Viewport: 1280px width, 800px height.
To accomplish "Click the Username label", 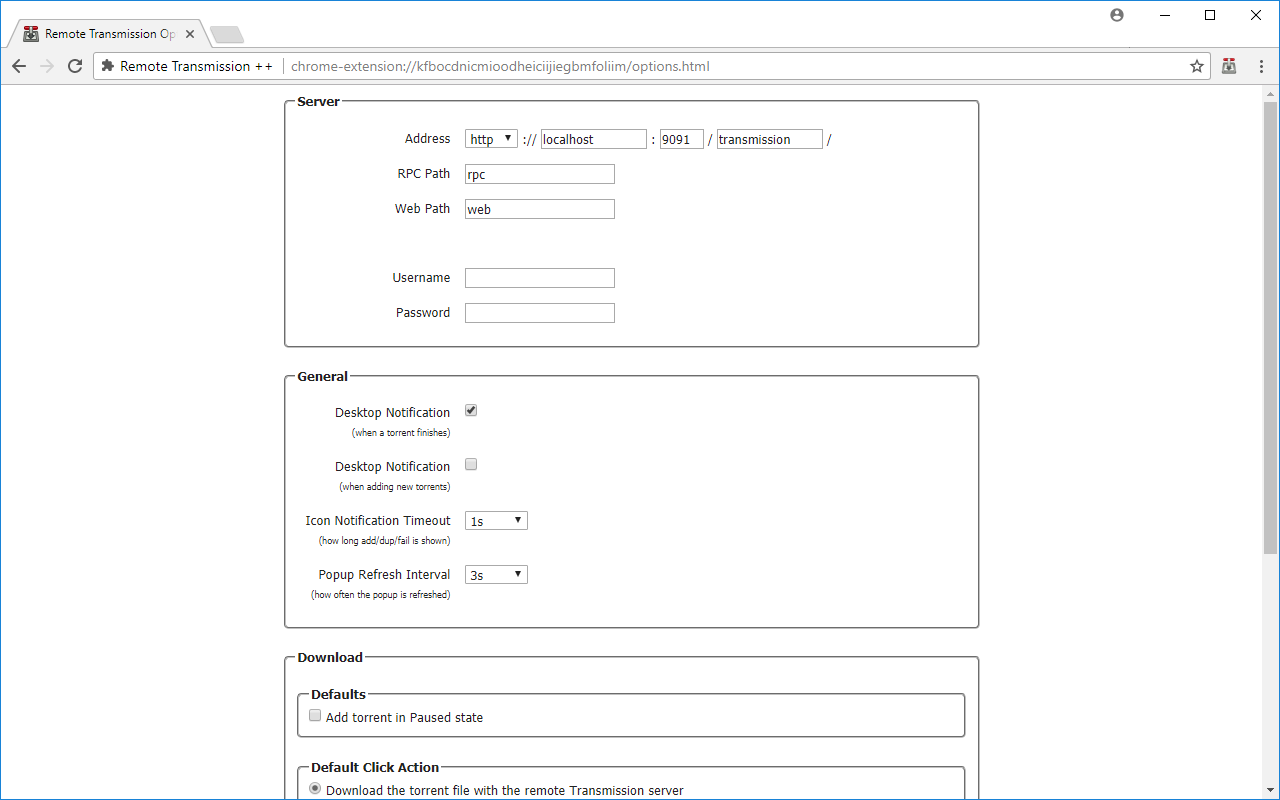I will point(422,278).
